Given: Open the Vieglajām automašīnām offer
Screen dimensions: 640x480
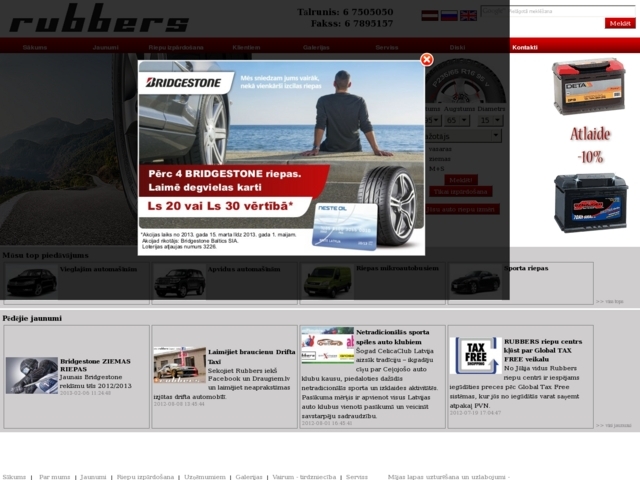Looking at the screenshot, I should (x=98, y=269).
